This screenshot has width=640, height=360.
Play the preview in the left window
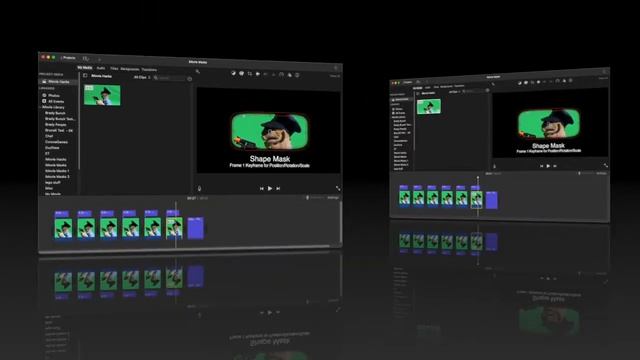pos(270,189)
